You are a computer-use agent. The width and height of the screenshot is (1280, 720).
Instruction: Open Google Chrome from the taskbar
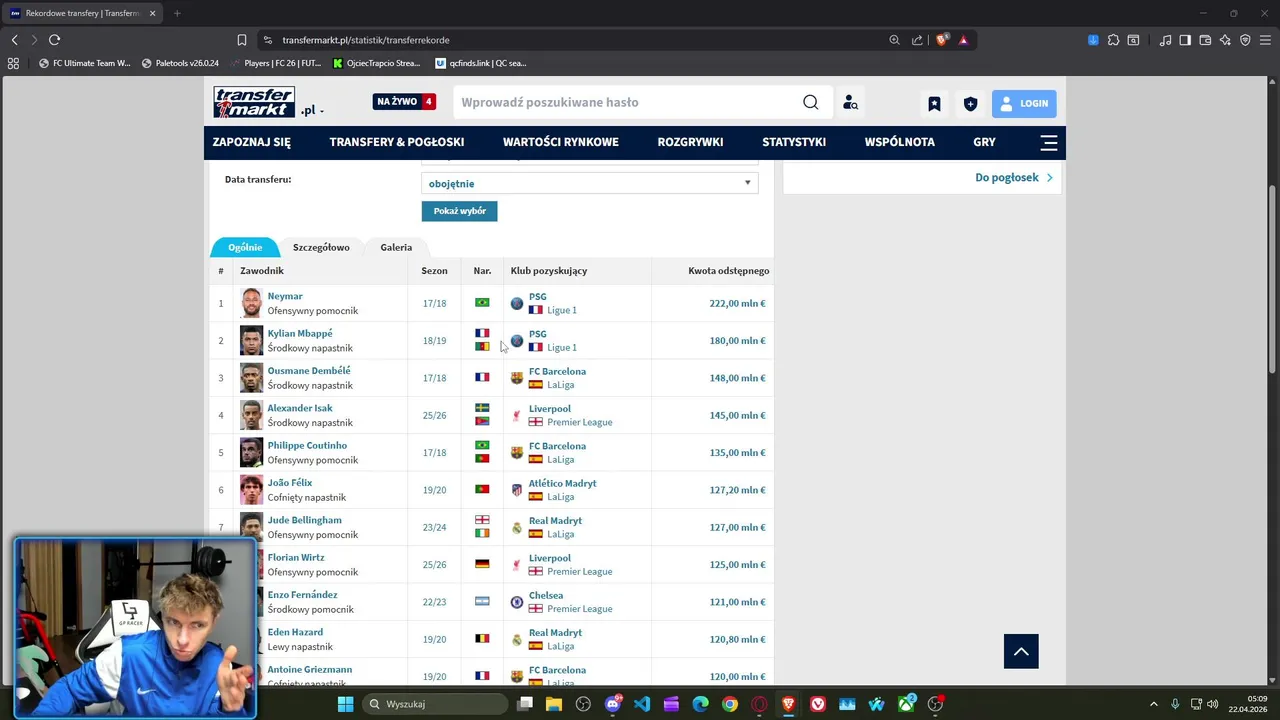coord(730,704)
